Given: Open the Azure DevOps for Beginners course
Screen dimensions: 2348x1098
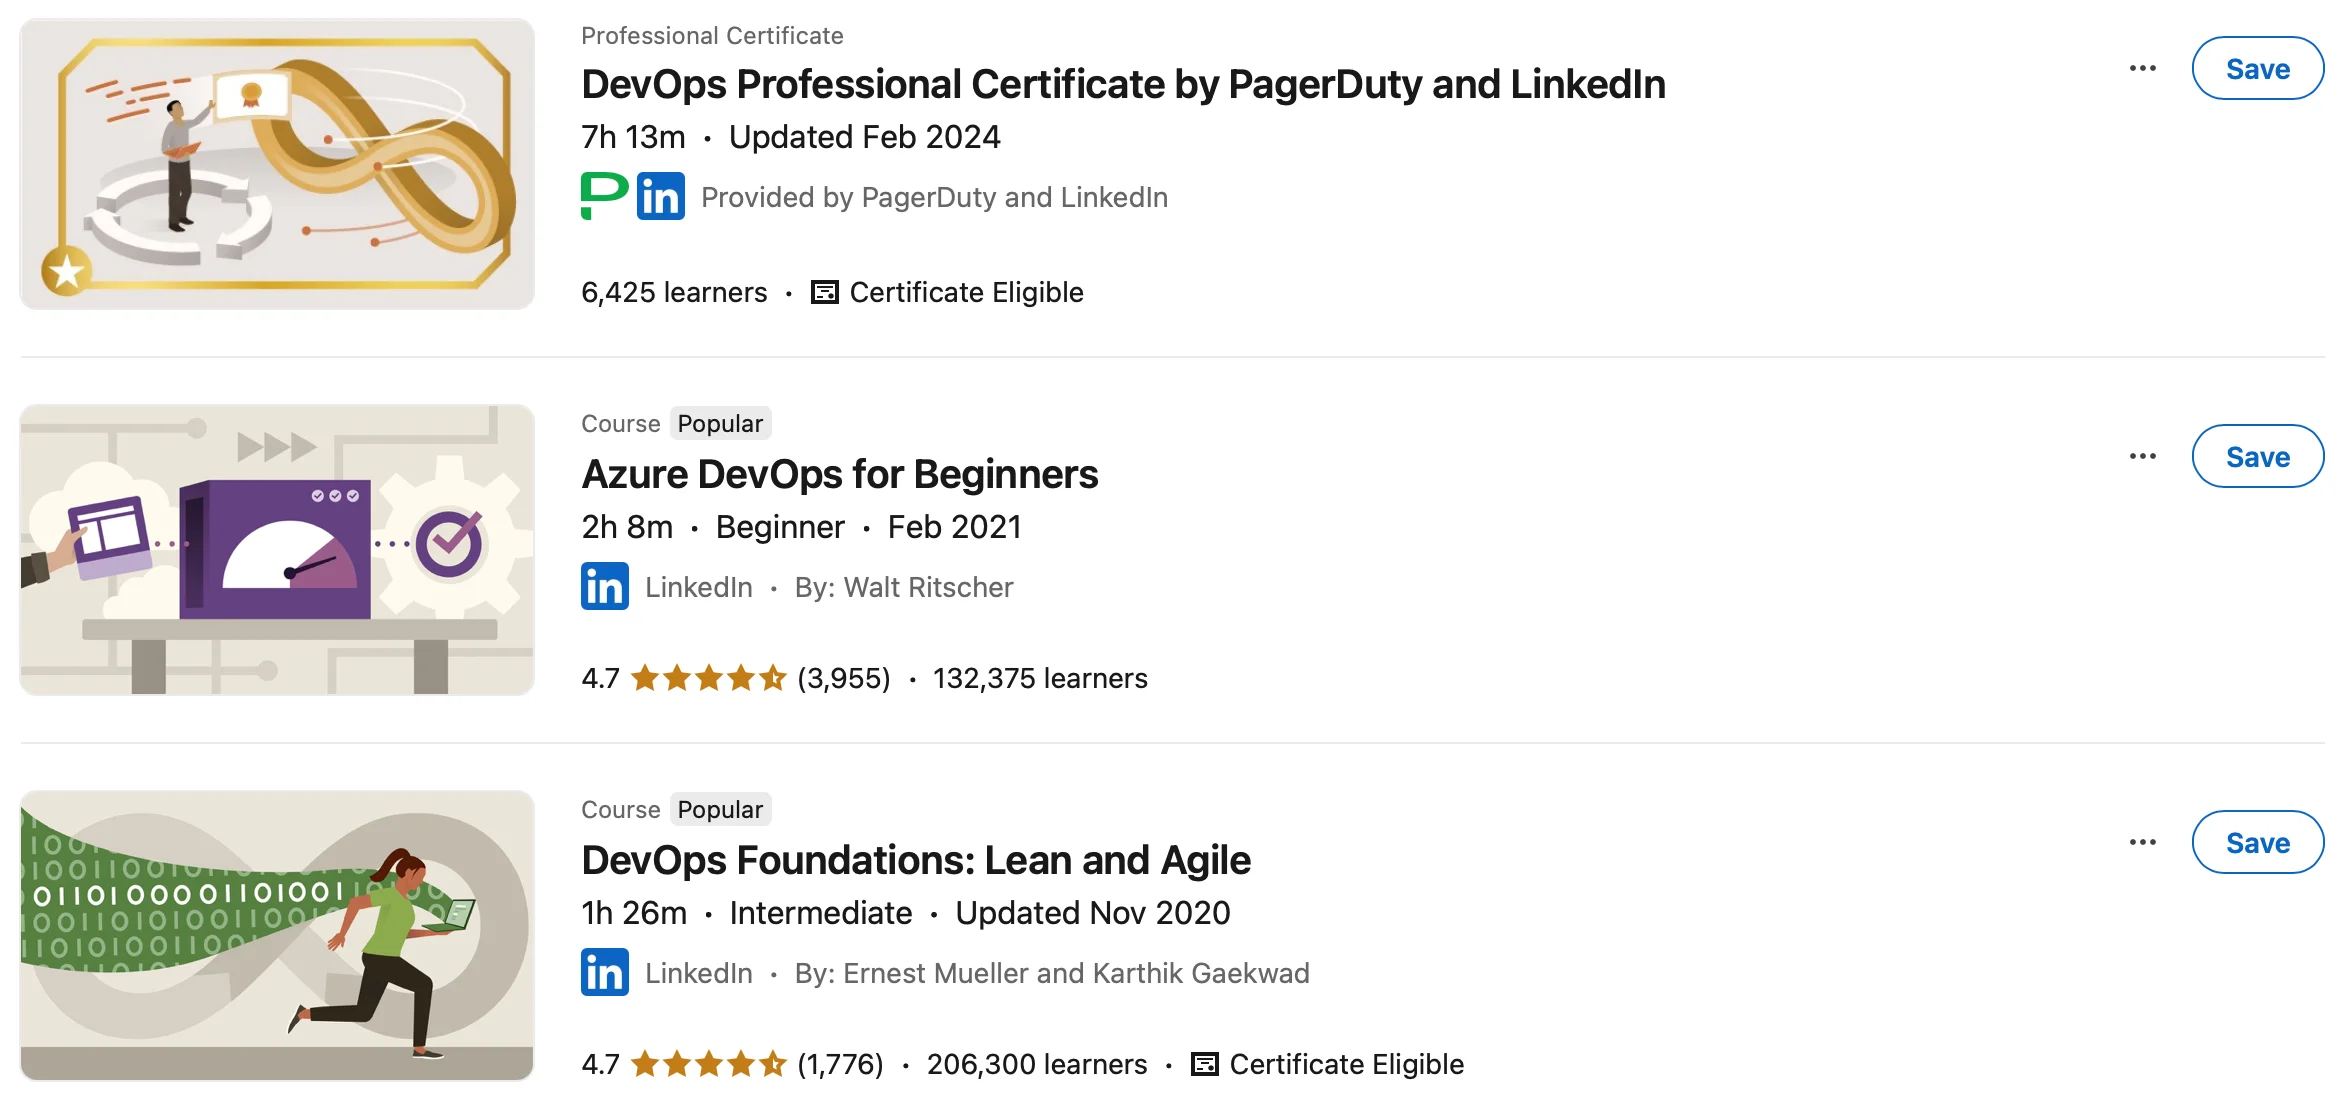Looking at the screenshot, I should (x=839, y=474).
